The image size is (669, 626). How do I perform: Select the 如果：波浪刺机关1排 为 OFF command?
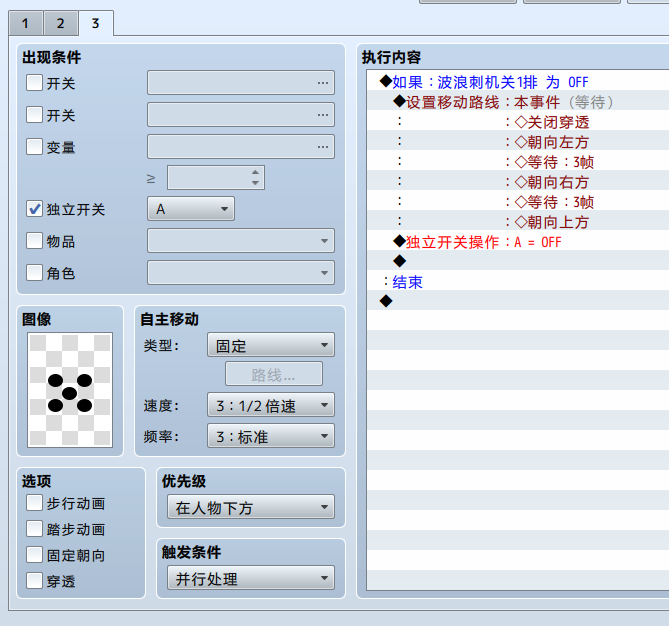(x=518, y=81)
